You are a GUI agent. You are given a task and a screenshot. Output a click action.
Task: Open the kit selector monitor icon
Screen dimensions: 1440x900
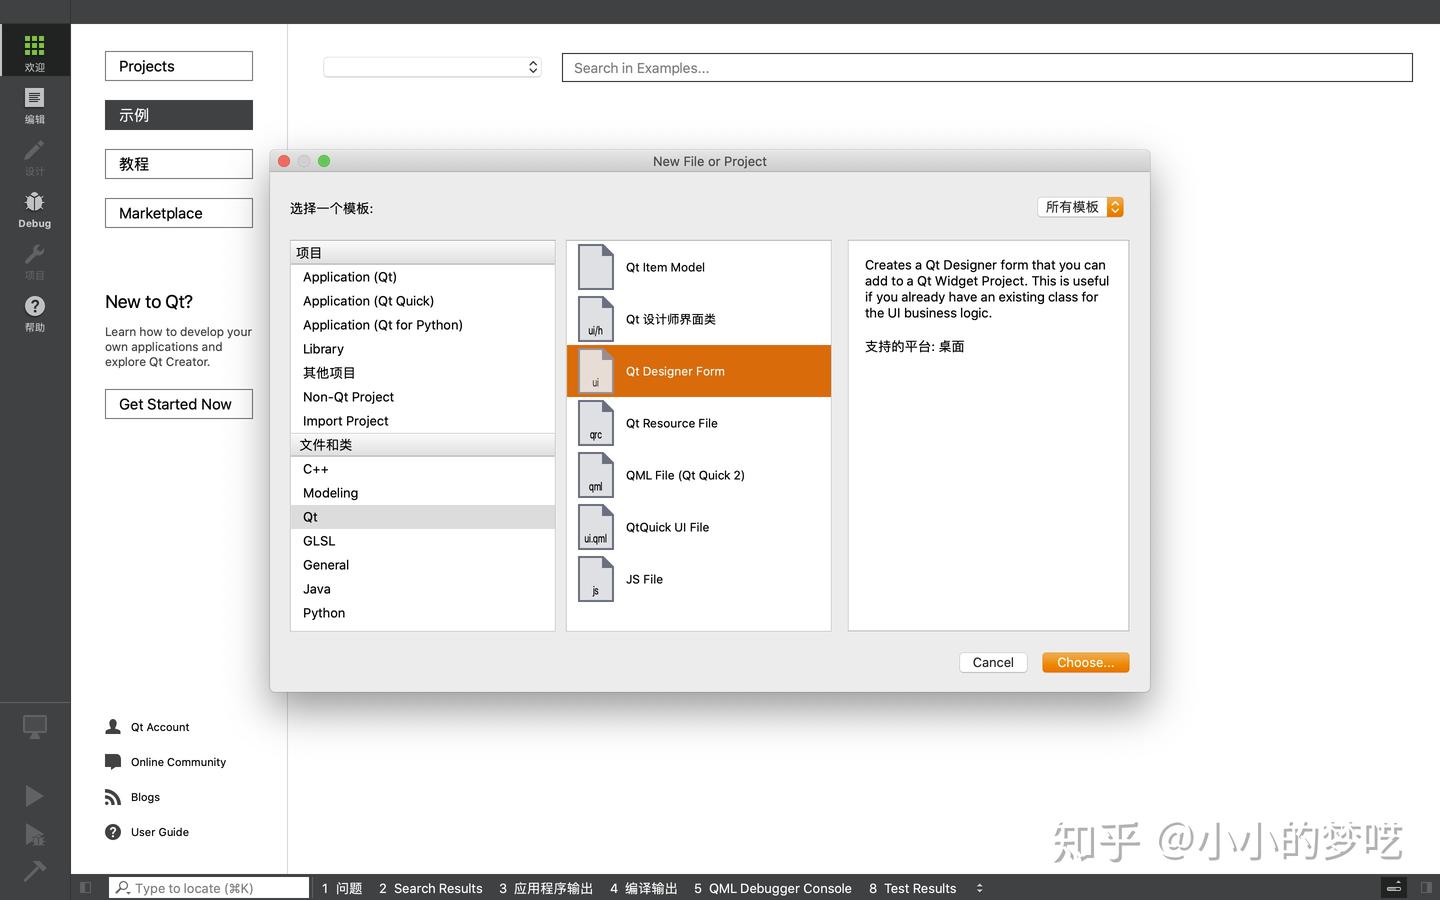click(34, 727)
